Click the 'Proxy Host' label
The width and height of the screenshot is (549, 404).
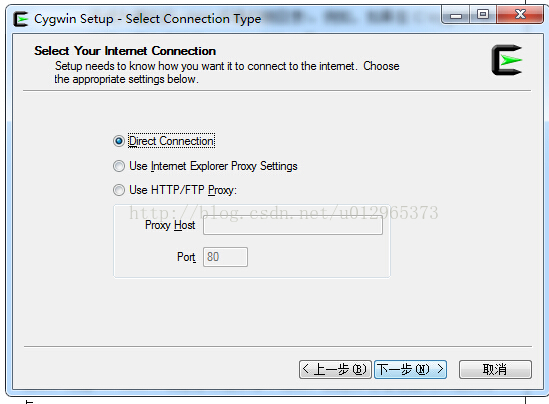click(x=170, y=225)
